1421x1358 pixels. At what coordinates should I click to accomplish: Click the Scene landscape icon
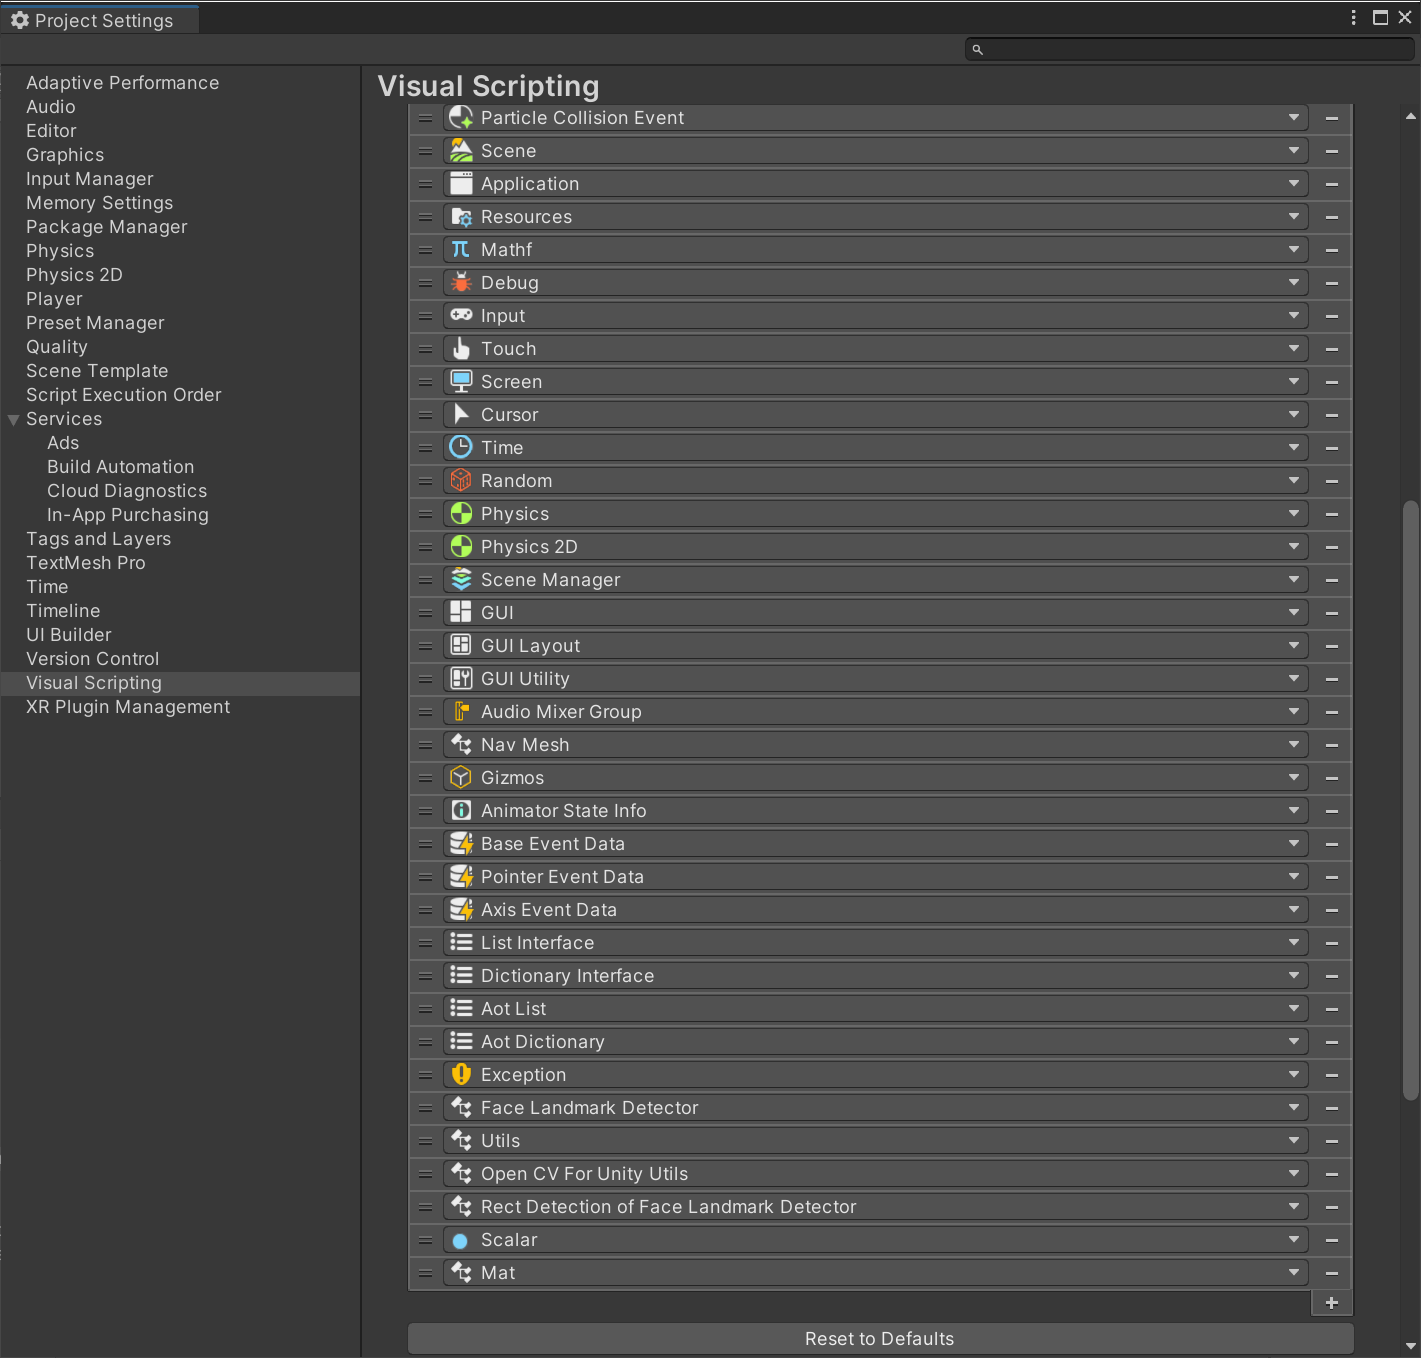461,151
